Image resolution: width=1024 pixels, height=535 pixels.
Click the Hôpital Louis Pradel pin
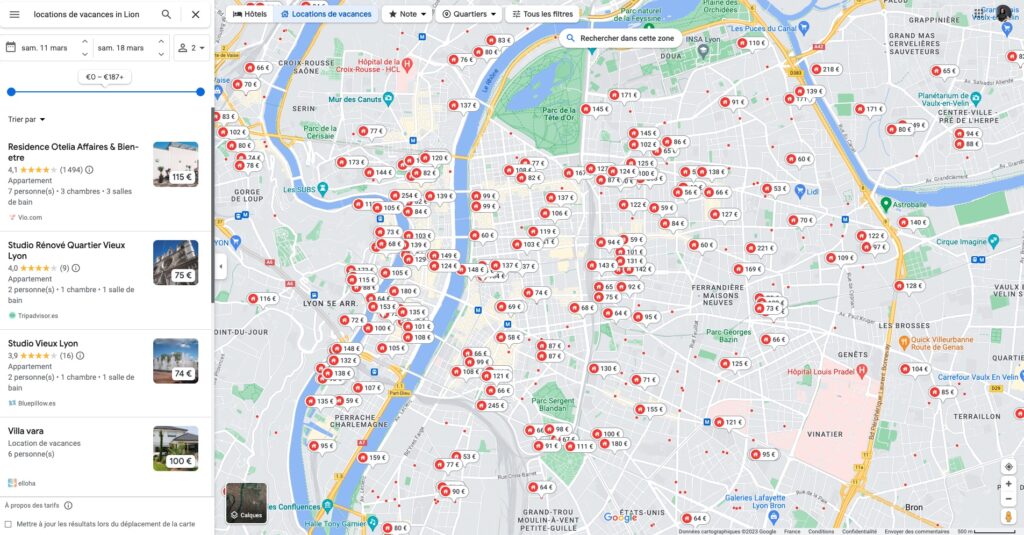(861, 372)
